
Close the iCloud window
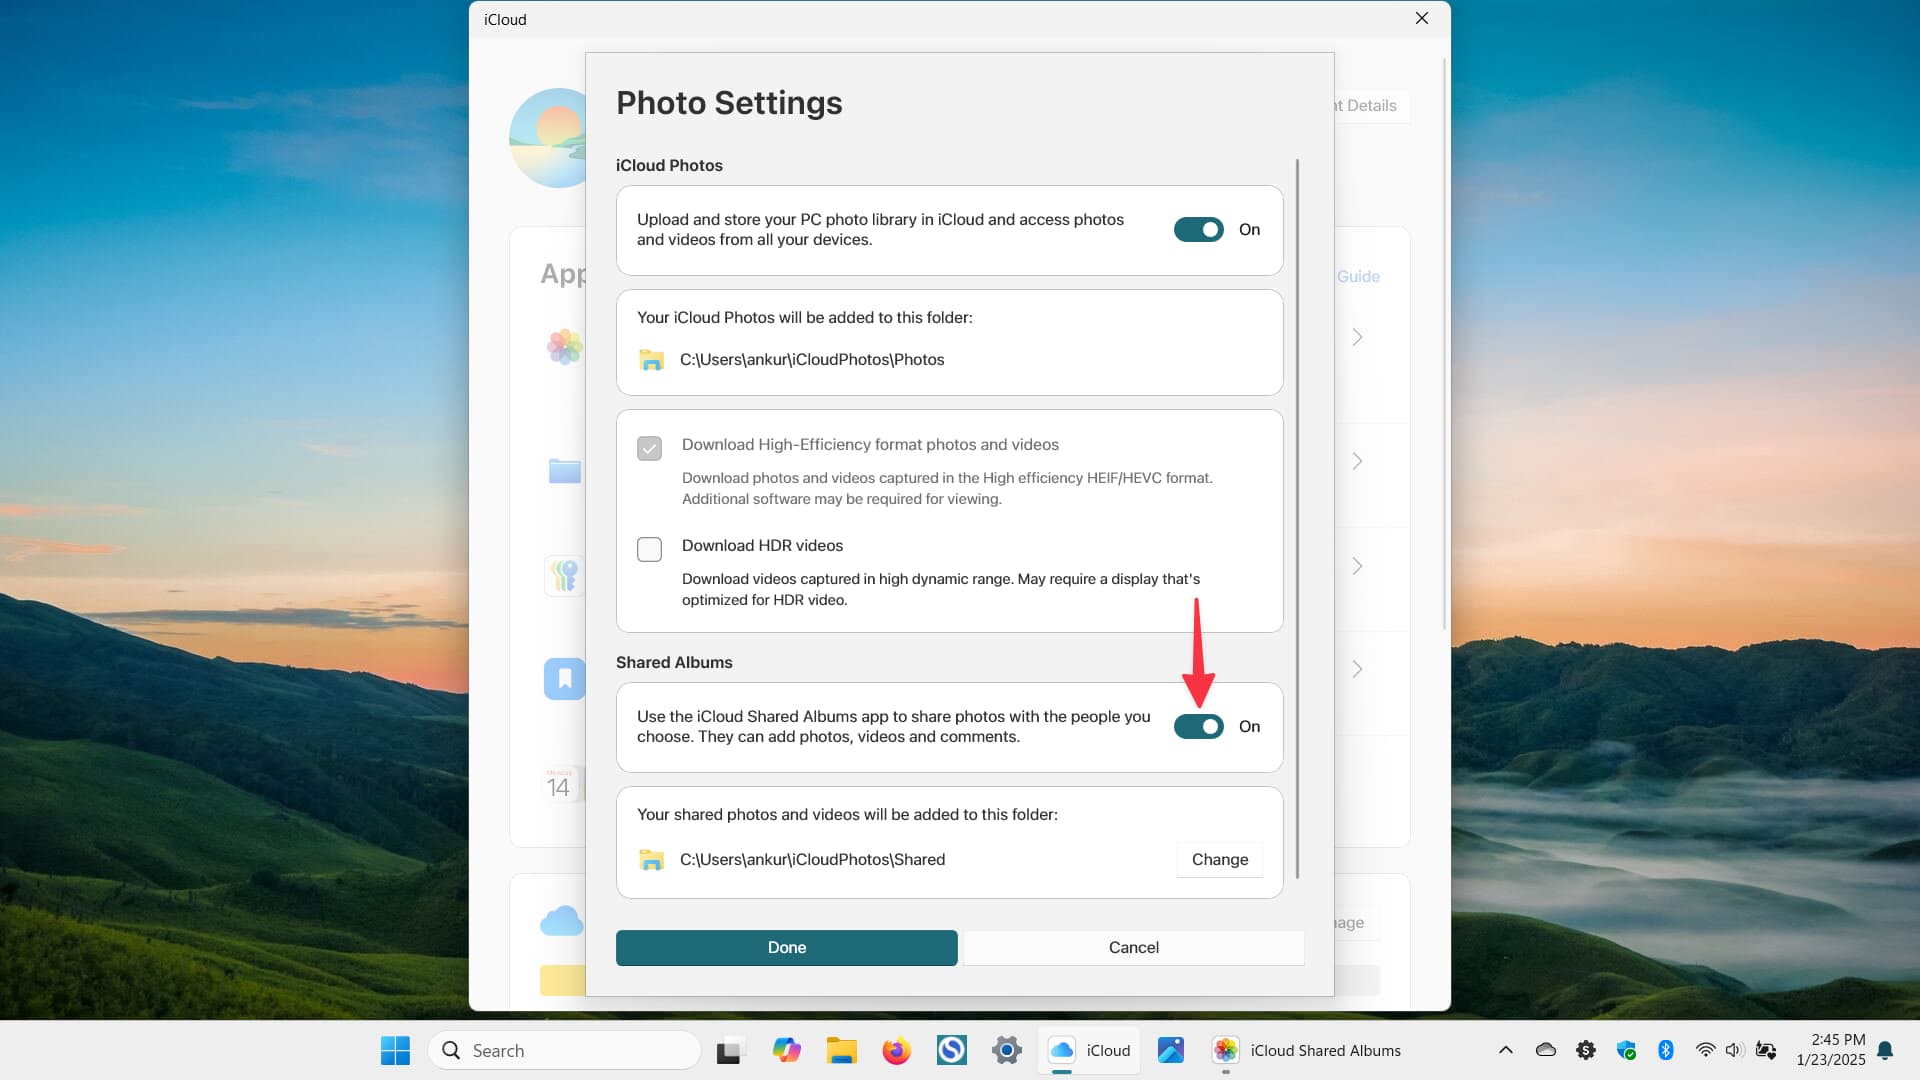pos(1421,19)
